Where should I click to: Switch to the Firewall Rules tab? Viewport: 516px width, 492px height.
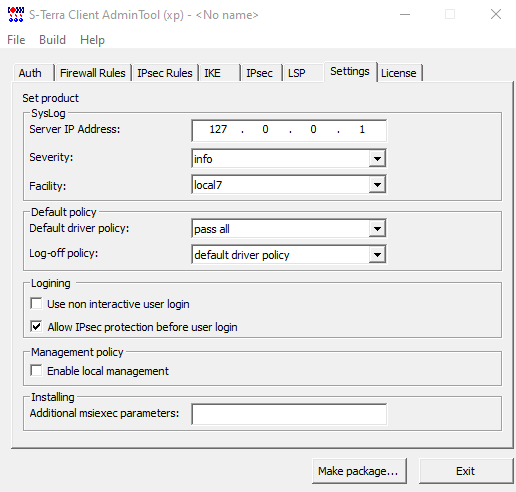pos(93,73)
